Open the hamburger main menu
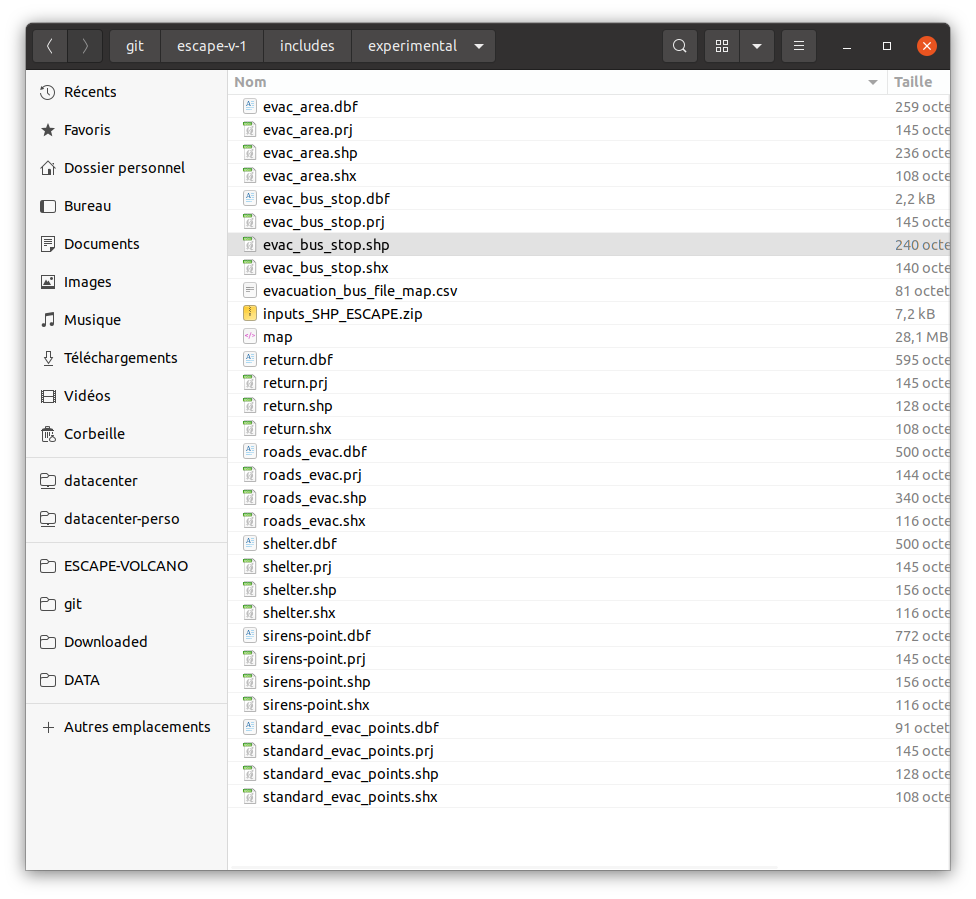This screenshot has height=899, width=976. coord(798,46)
